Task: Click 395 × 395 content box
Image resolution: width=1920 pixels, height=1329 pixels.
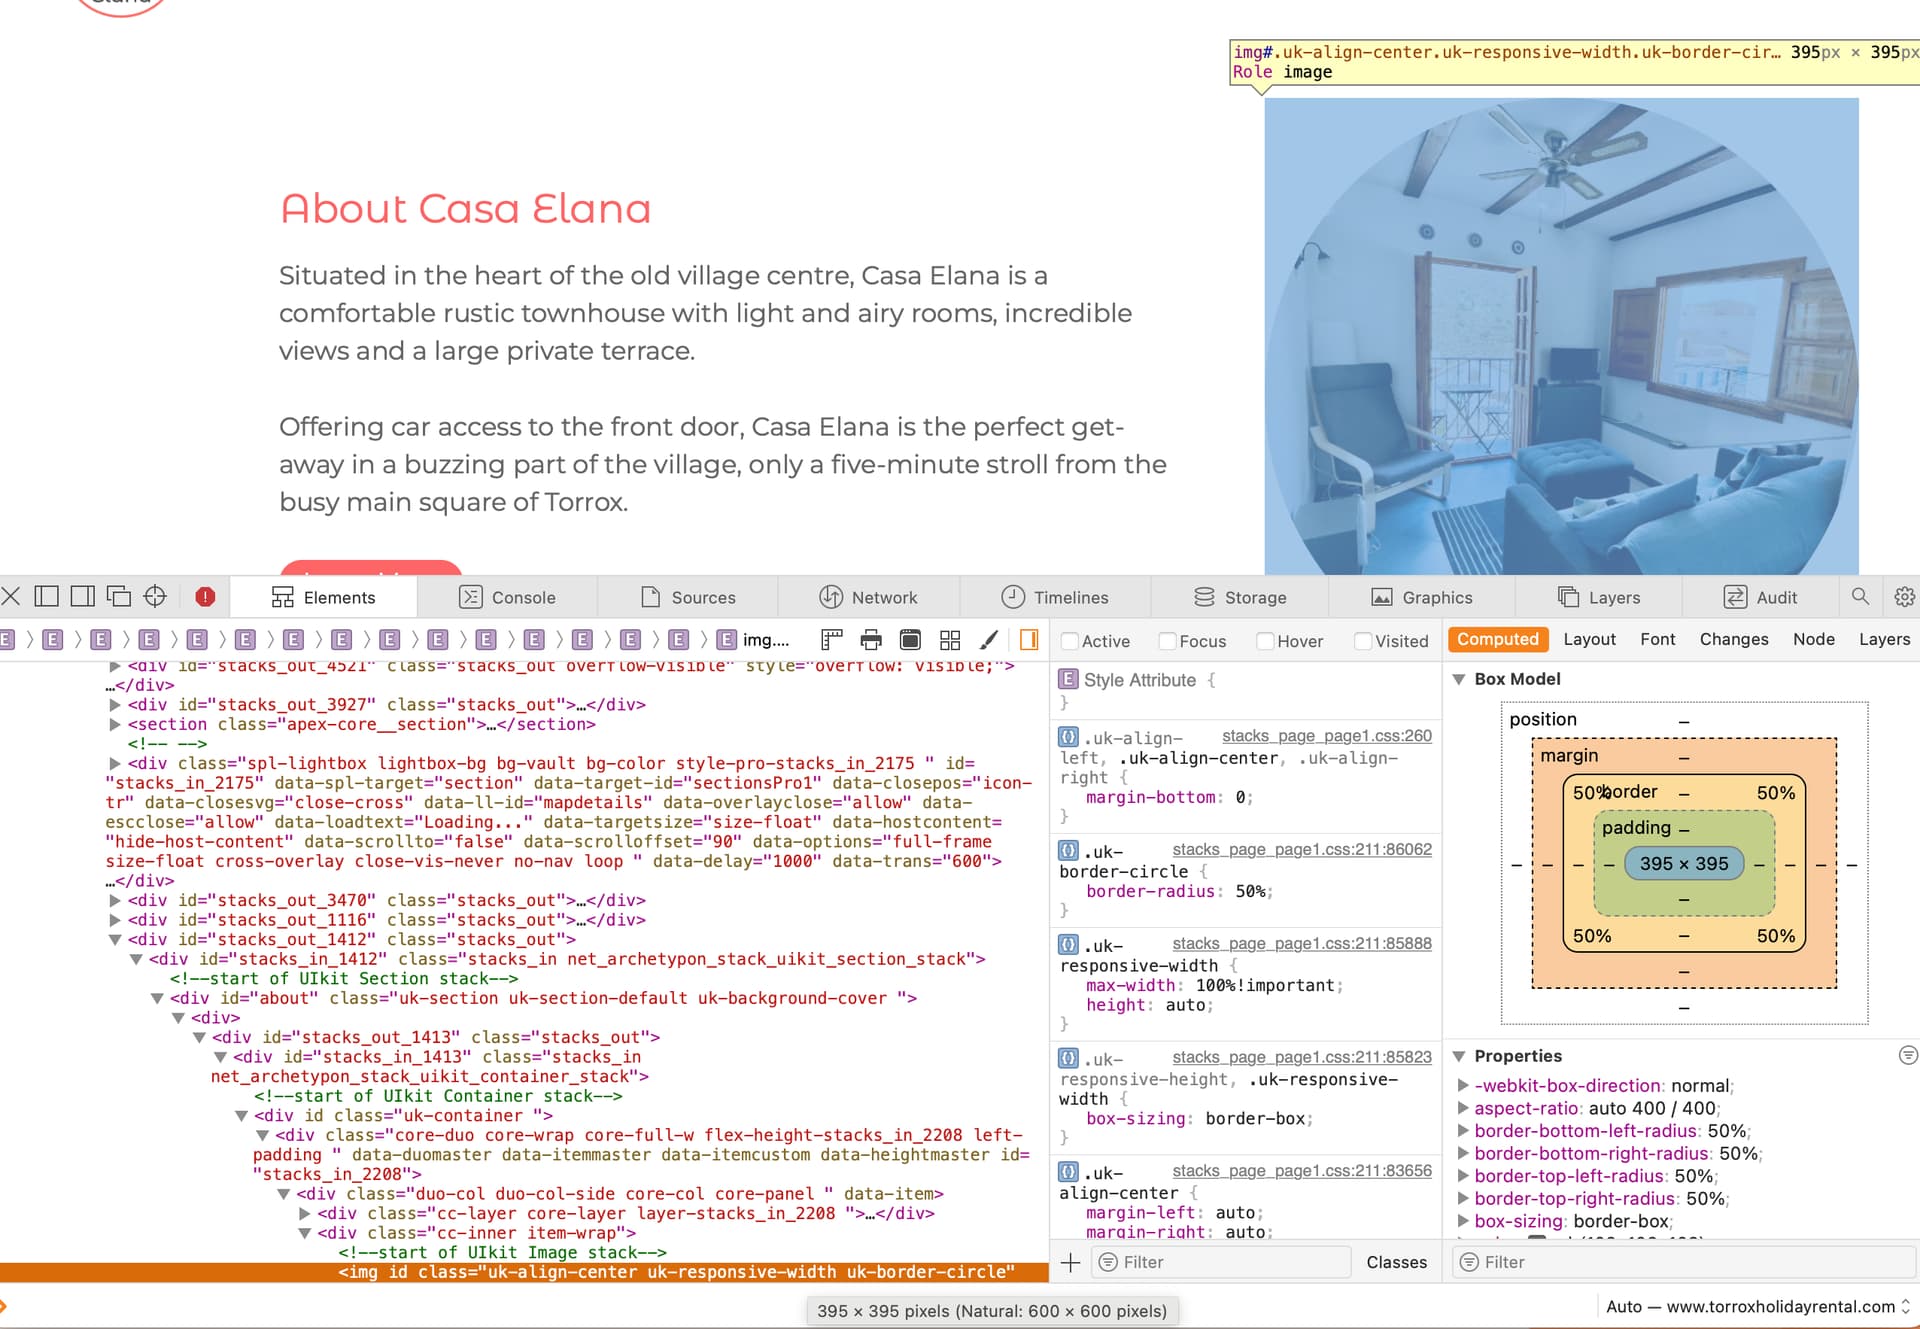Action: point(1684,863)
